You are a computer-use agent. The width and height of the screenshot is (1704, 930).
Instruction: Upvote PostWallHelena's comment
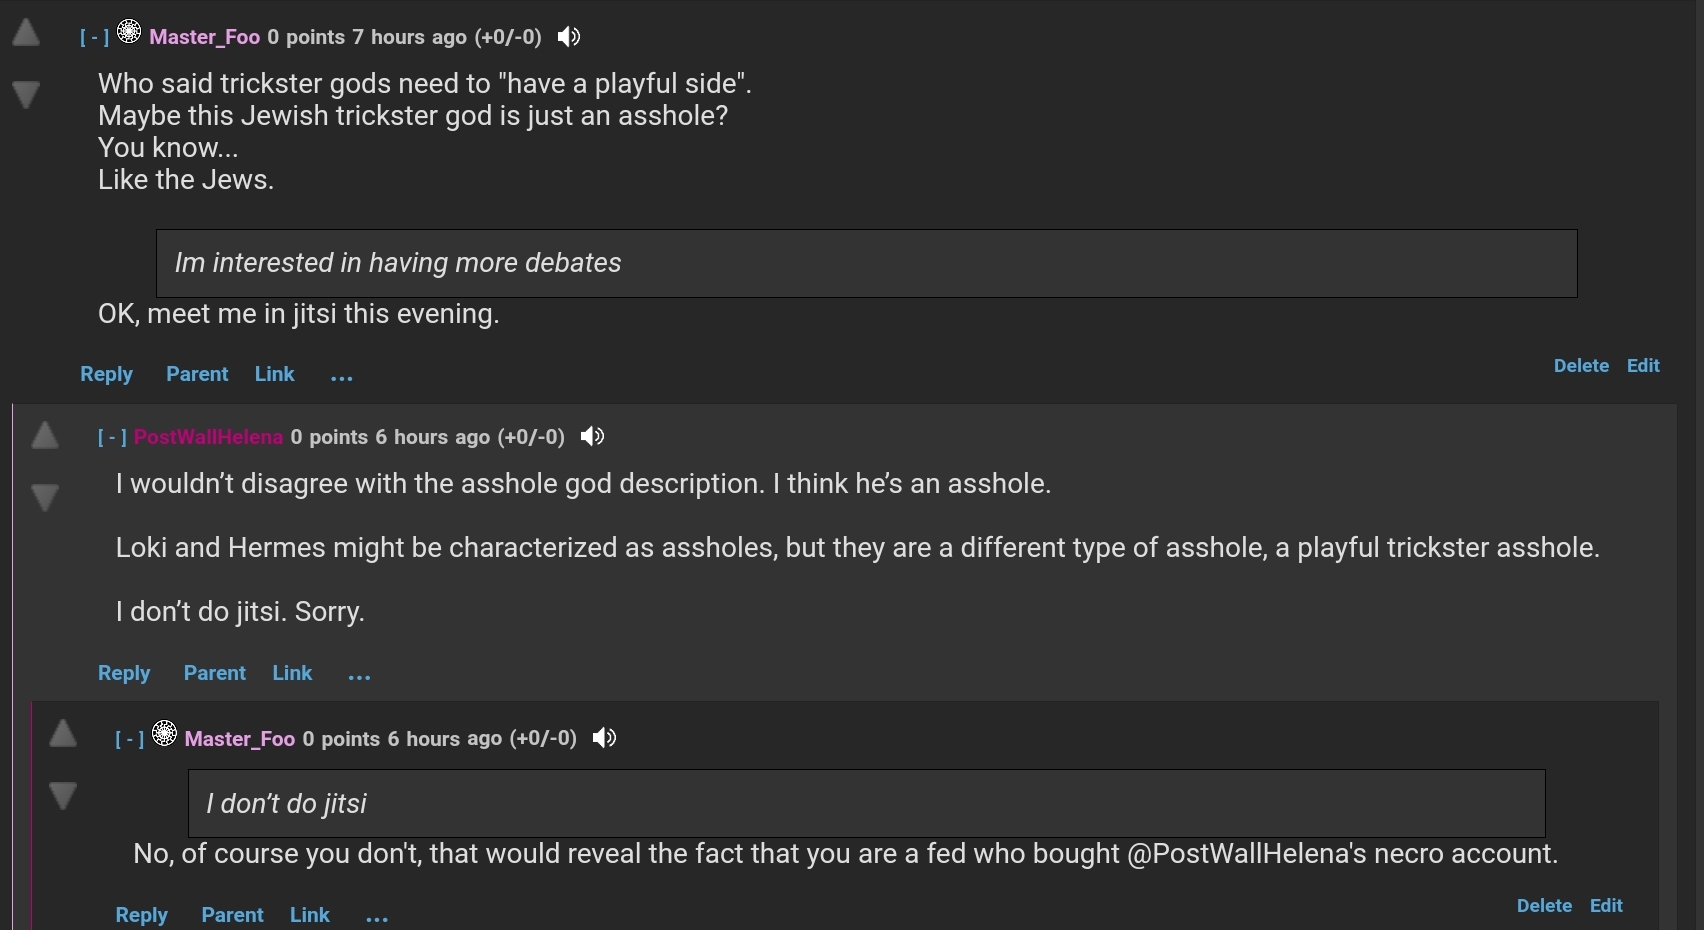click(44, 435)
